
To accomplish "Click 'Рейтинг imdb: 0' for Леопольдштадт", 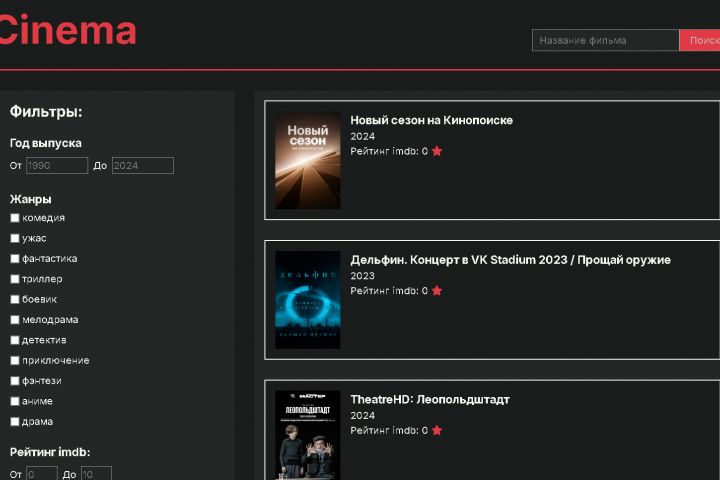I will [389, 430].
